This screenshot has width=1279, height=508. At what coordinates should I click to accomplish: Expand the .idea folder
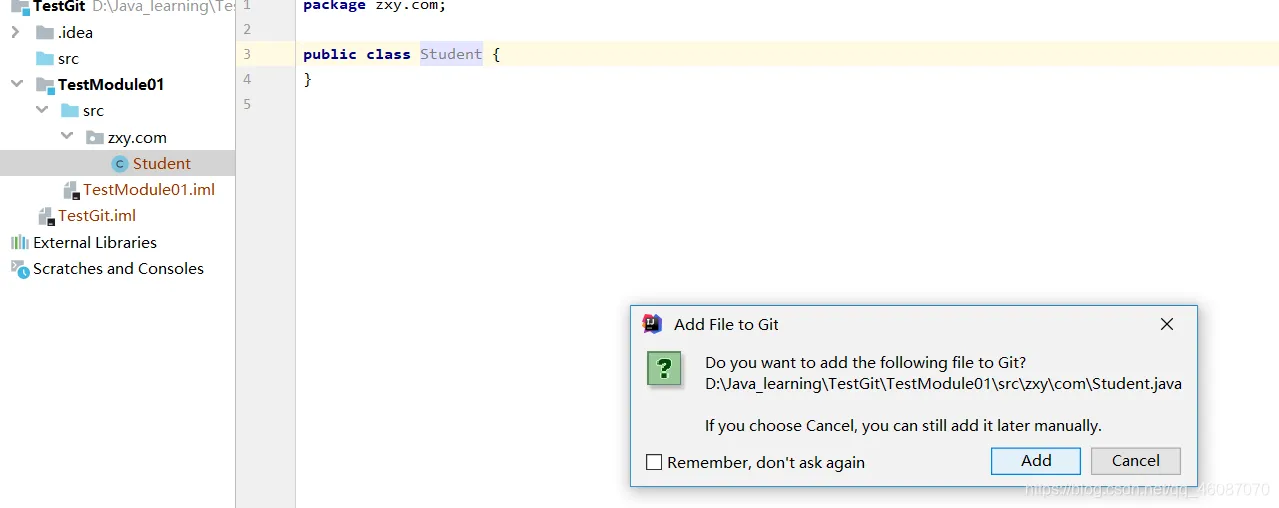click(x=15, y=32)
